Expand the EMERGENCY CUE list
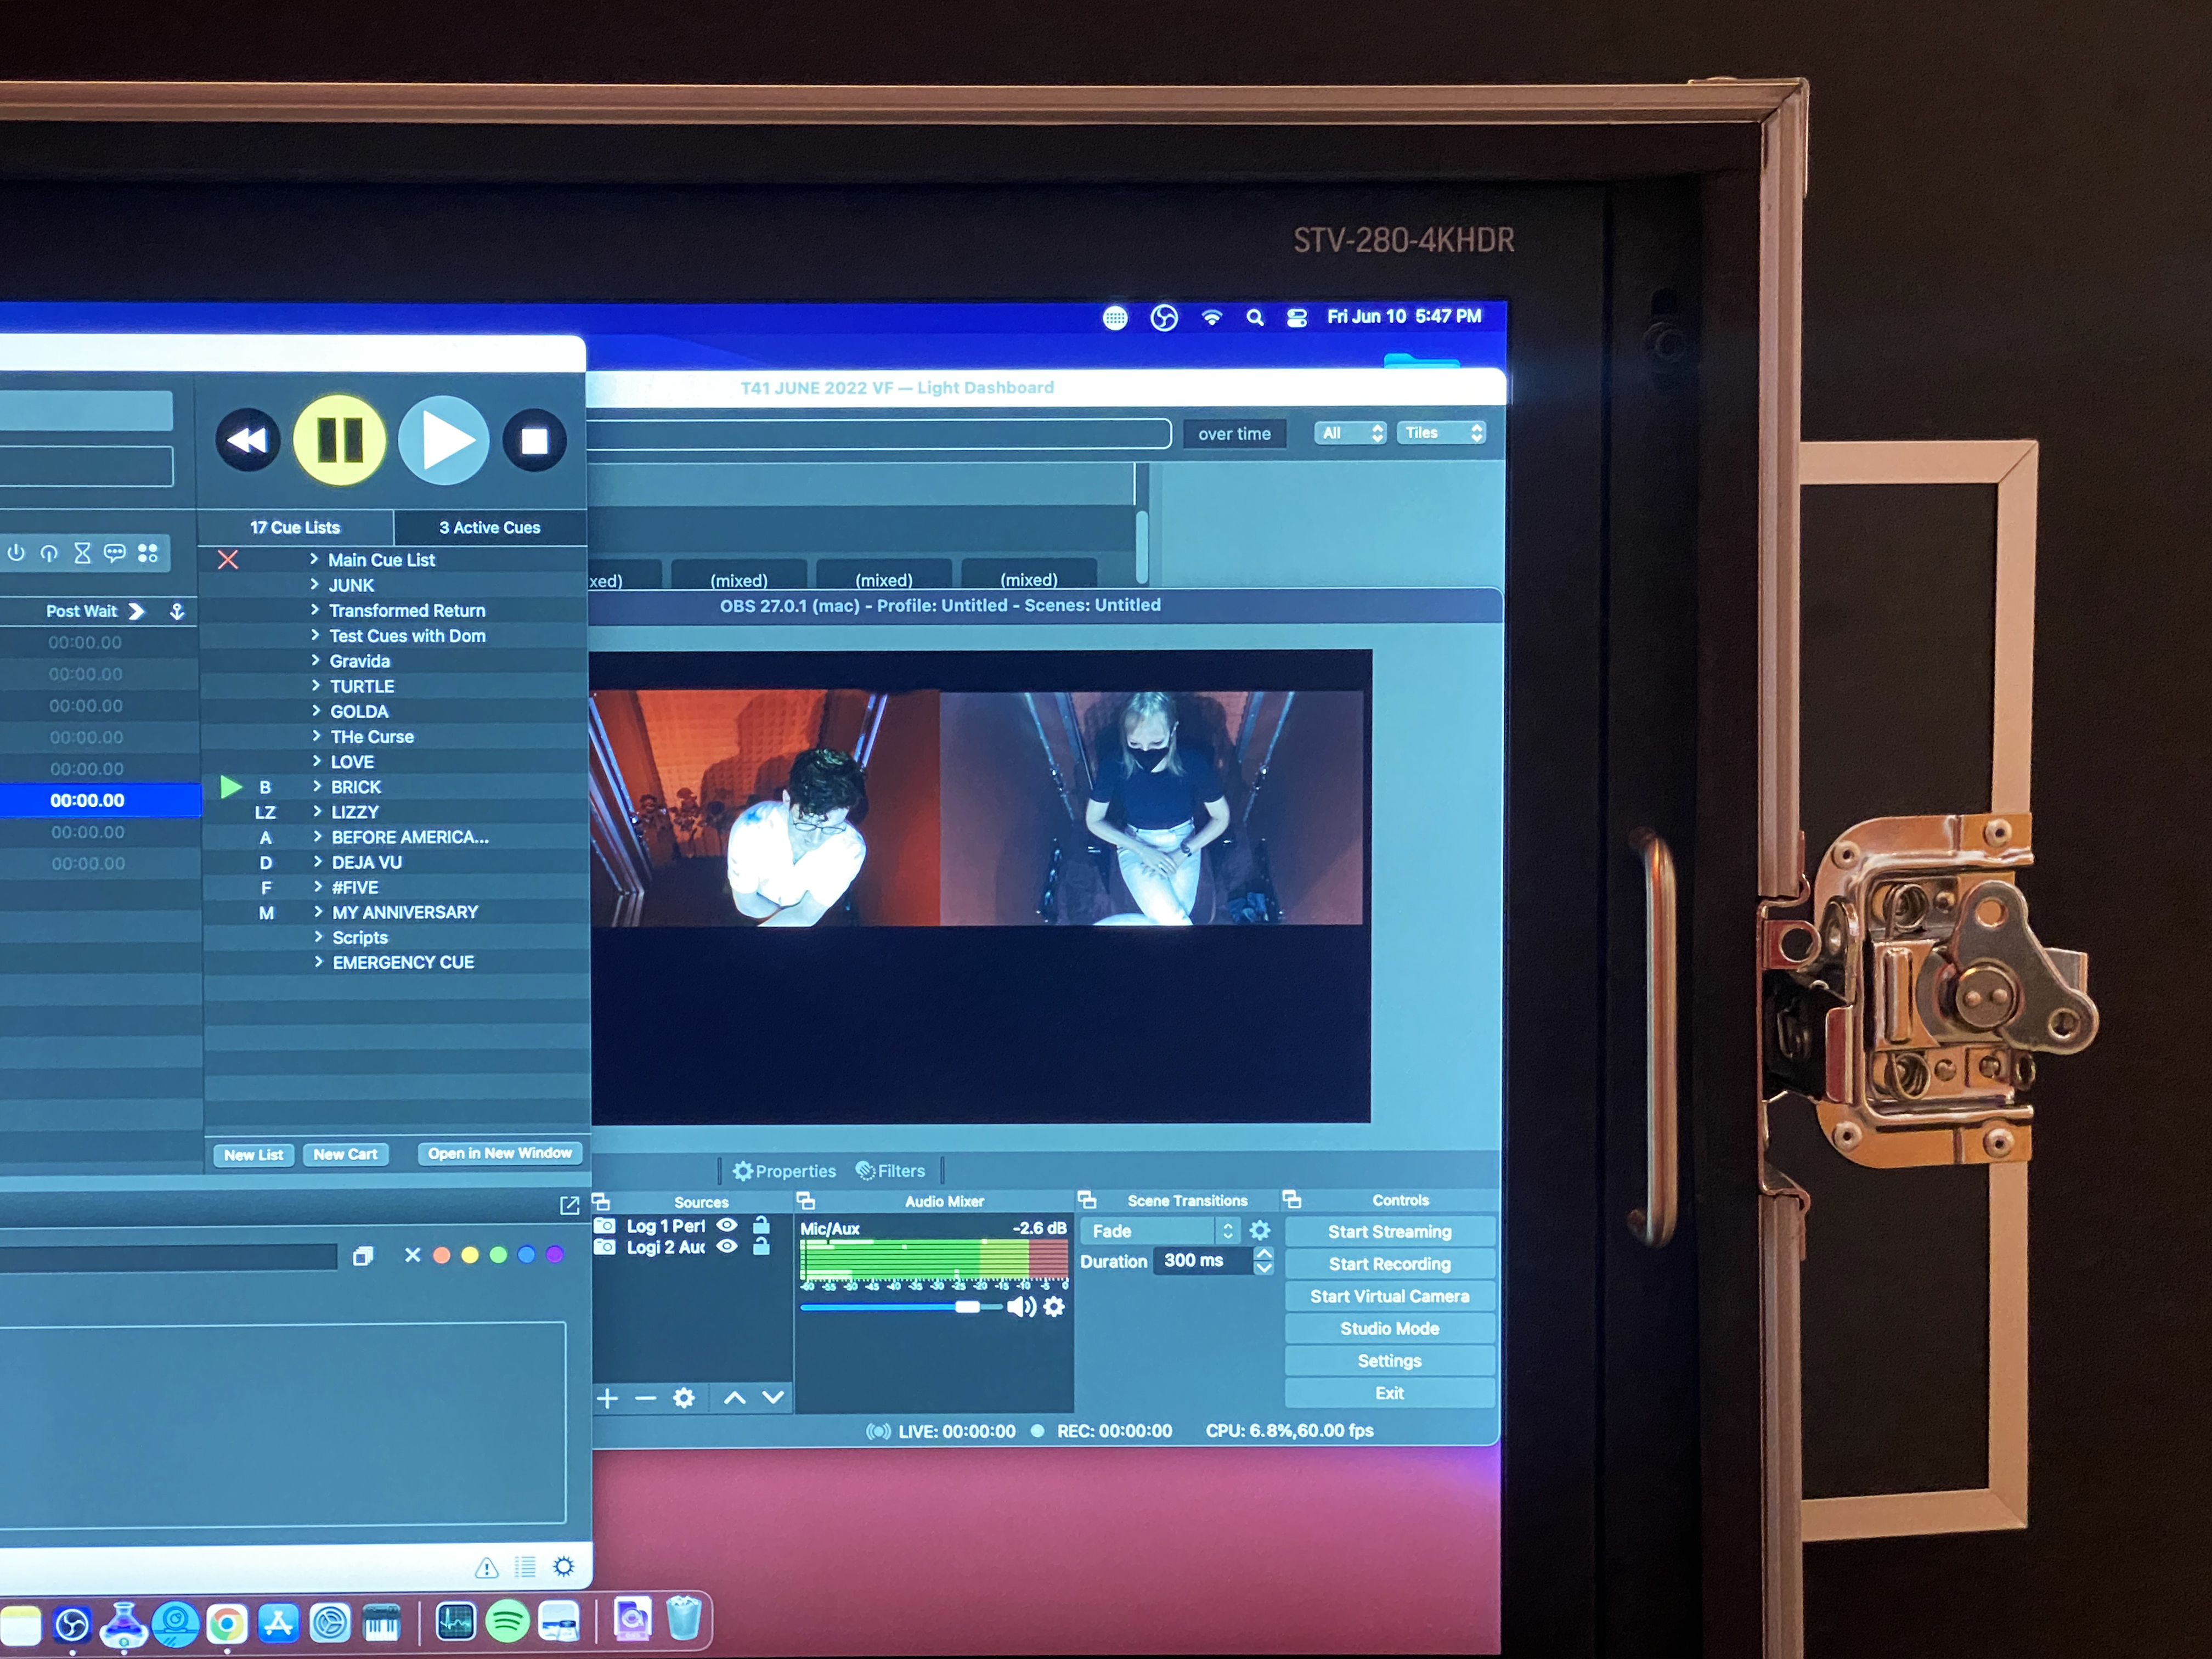Screen dimensions: 2212x1659 (319, 962)
